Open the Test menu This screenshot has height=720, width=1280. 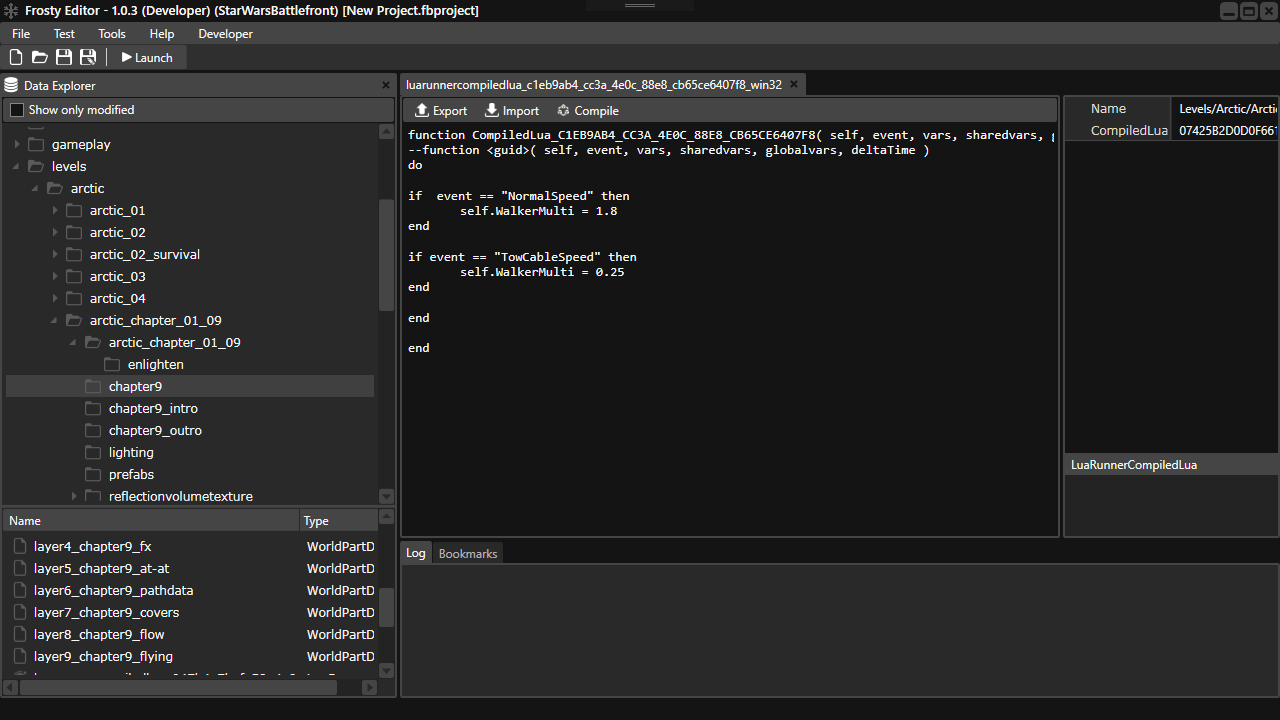pos(64,34)
